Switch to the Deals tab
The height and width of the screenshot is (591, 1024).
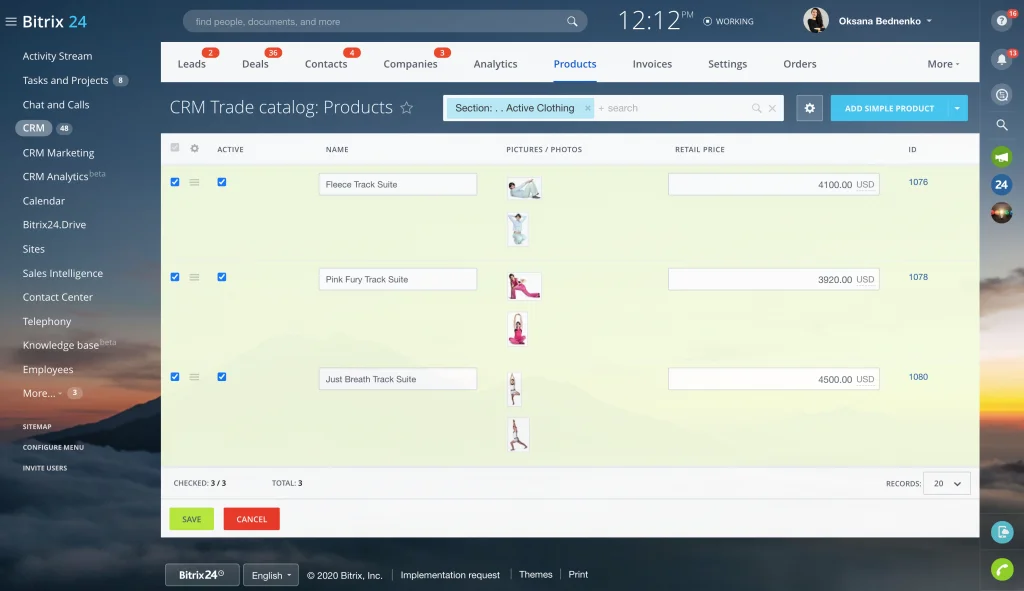coord(255,64)
